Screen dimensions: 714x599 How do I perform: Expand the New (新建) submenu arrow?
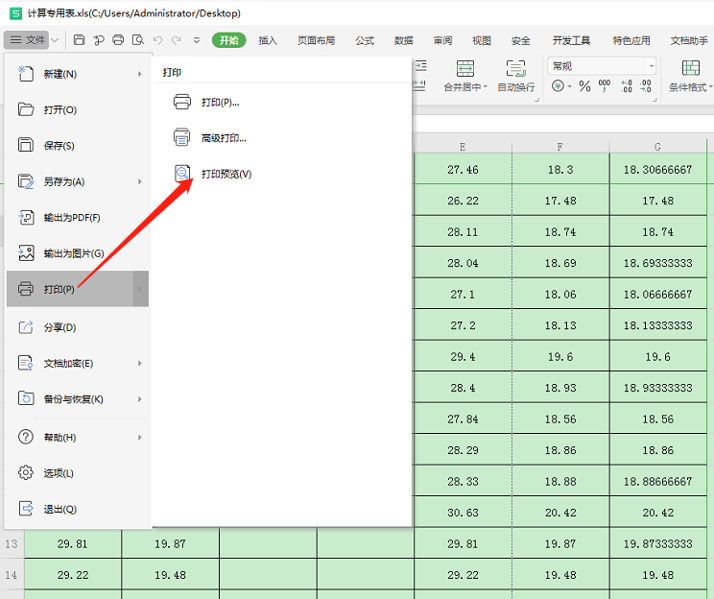(x=139, y=74)
